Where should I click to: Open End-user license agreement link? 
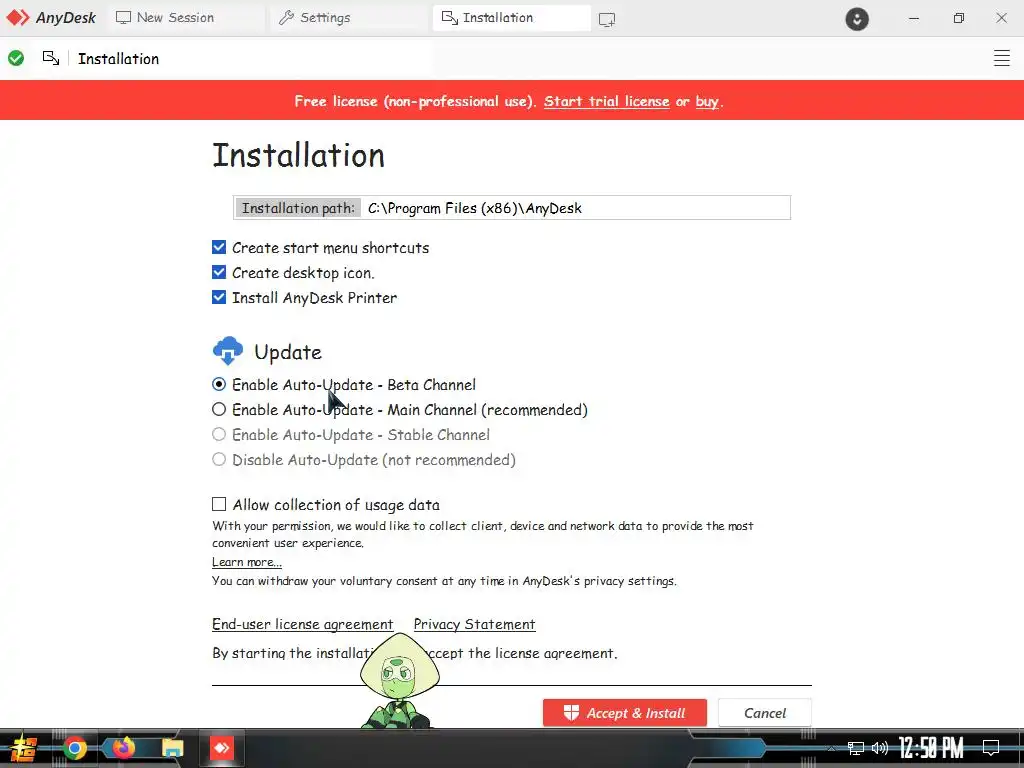coord(302,624)
